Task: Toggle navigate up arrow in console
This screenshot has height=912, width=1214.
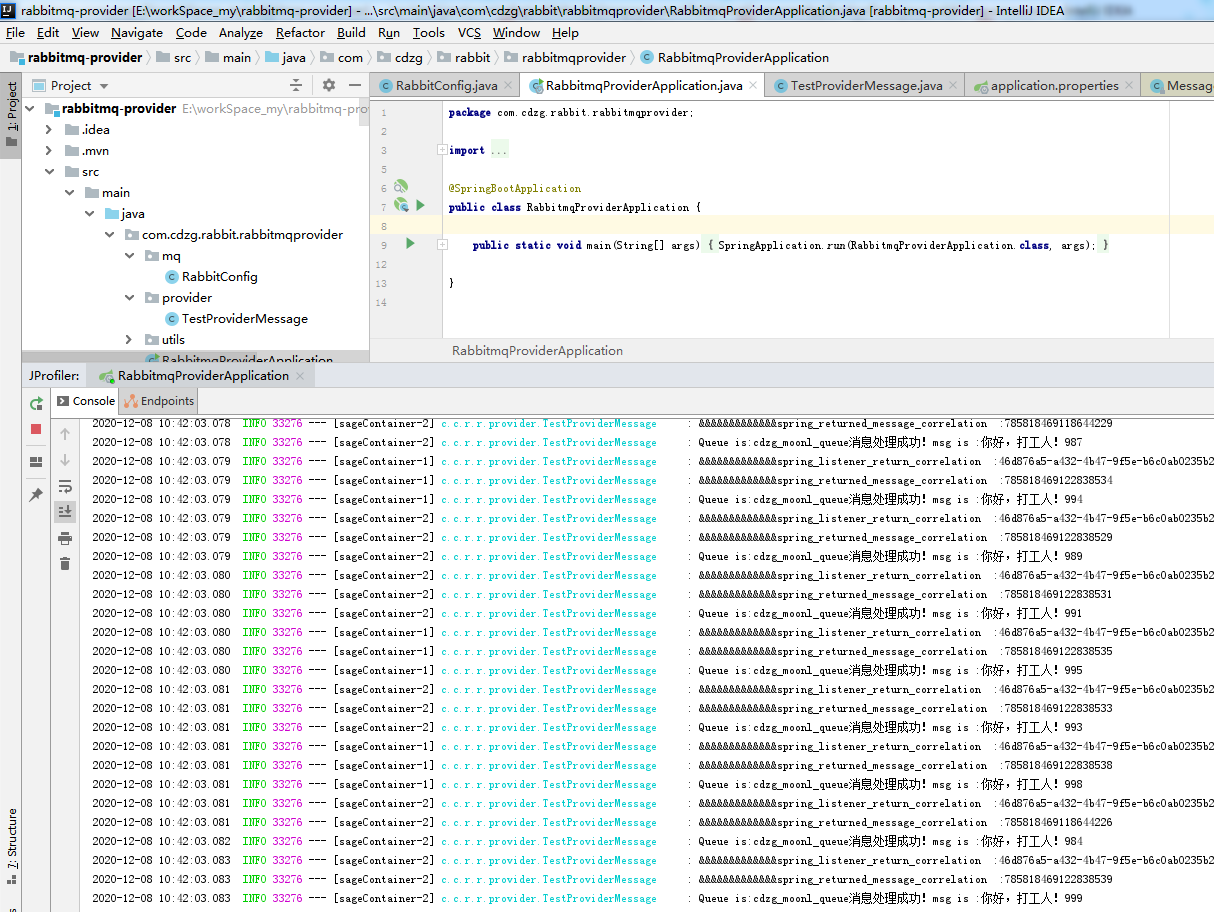Action: [65, 434]
